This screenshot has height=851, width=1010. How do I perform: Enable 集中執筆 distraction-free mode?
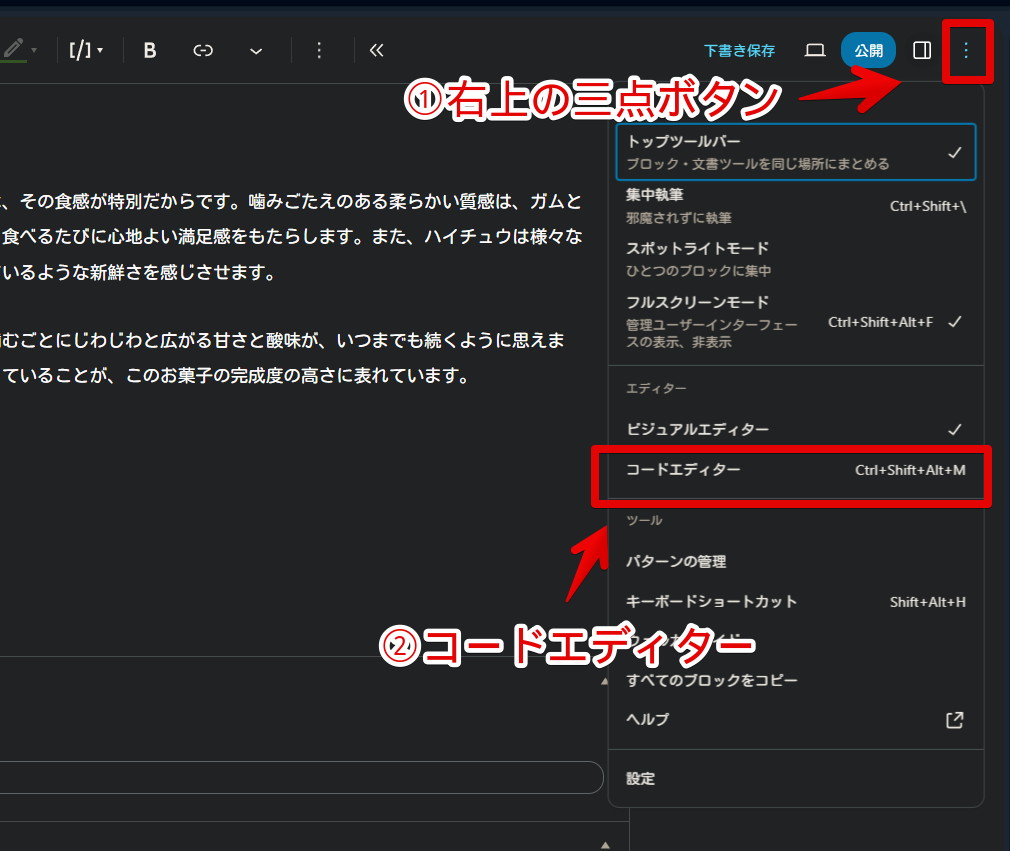796,206
